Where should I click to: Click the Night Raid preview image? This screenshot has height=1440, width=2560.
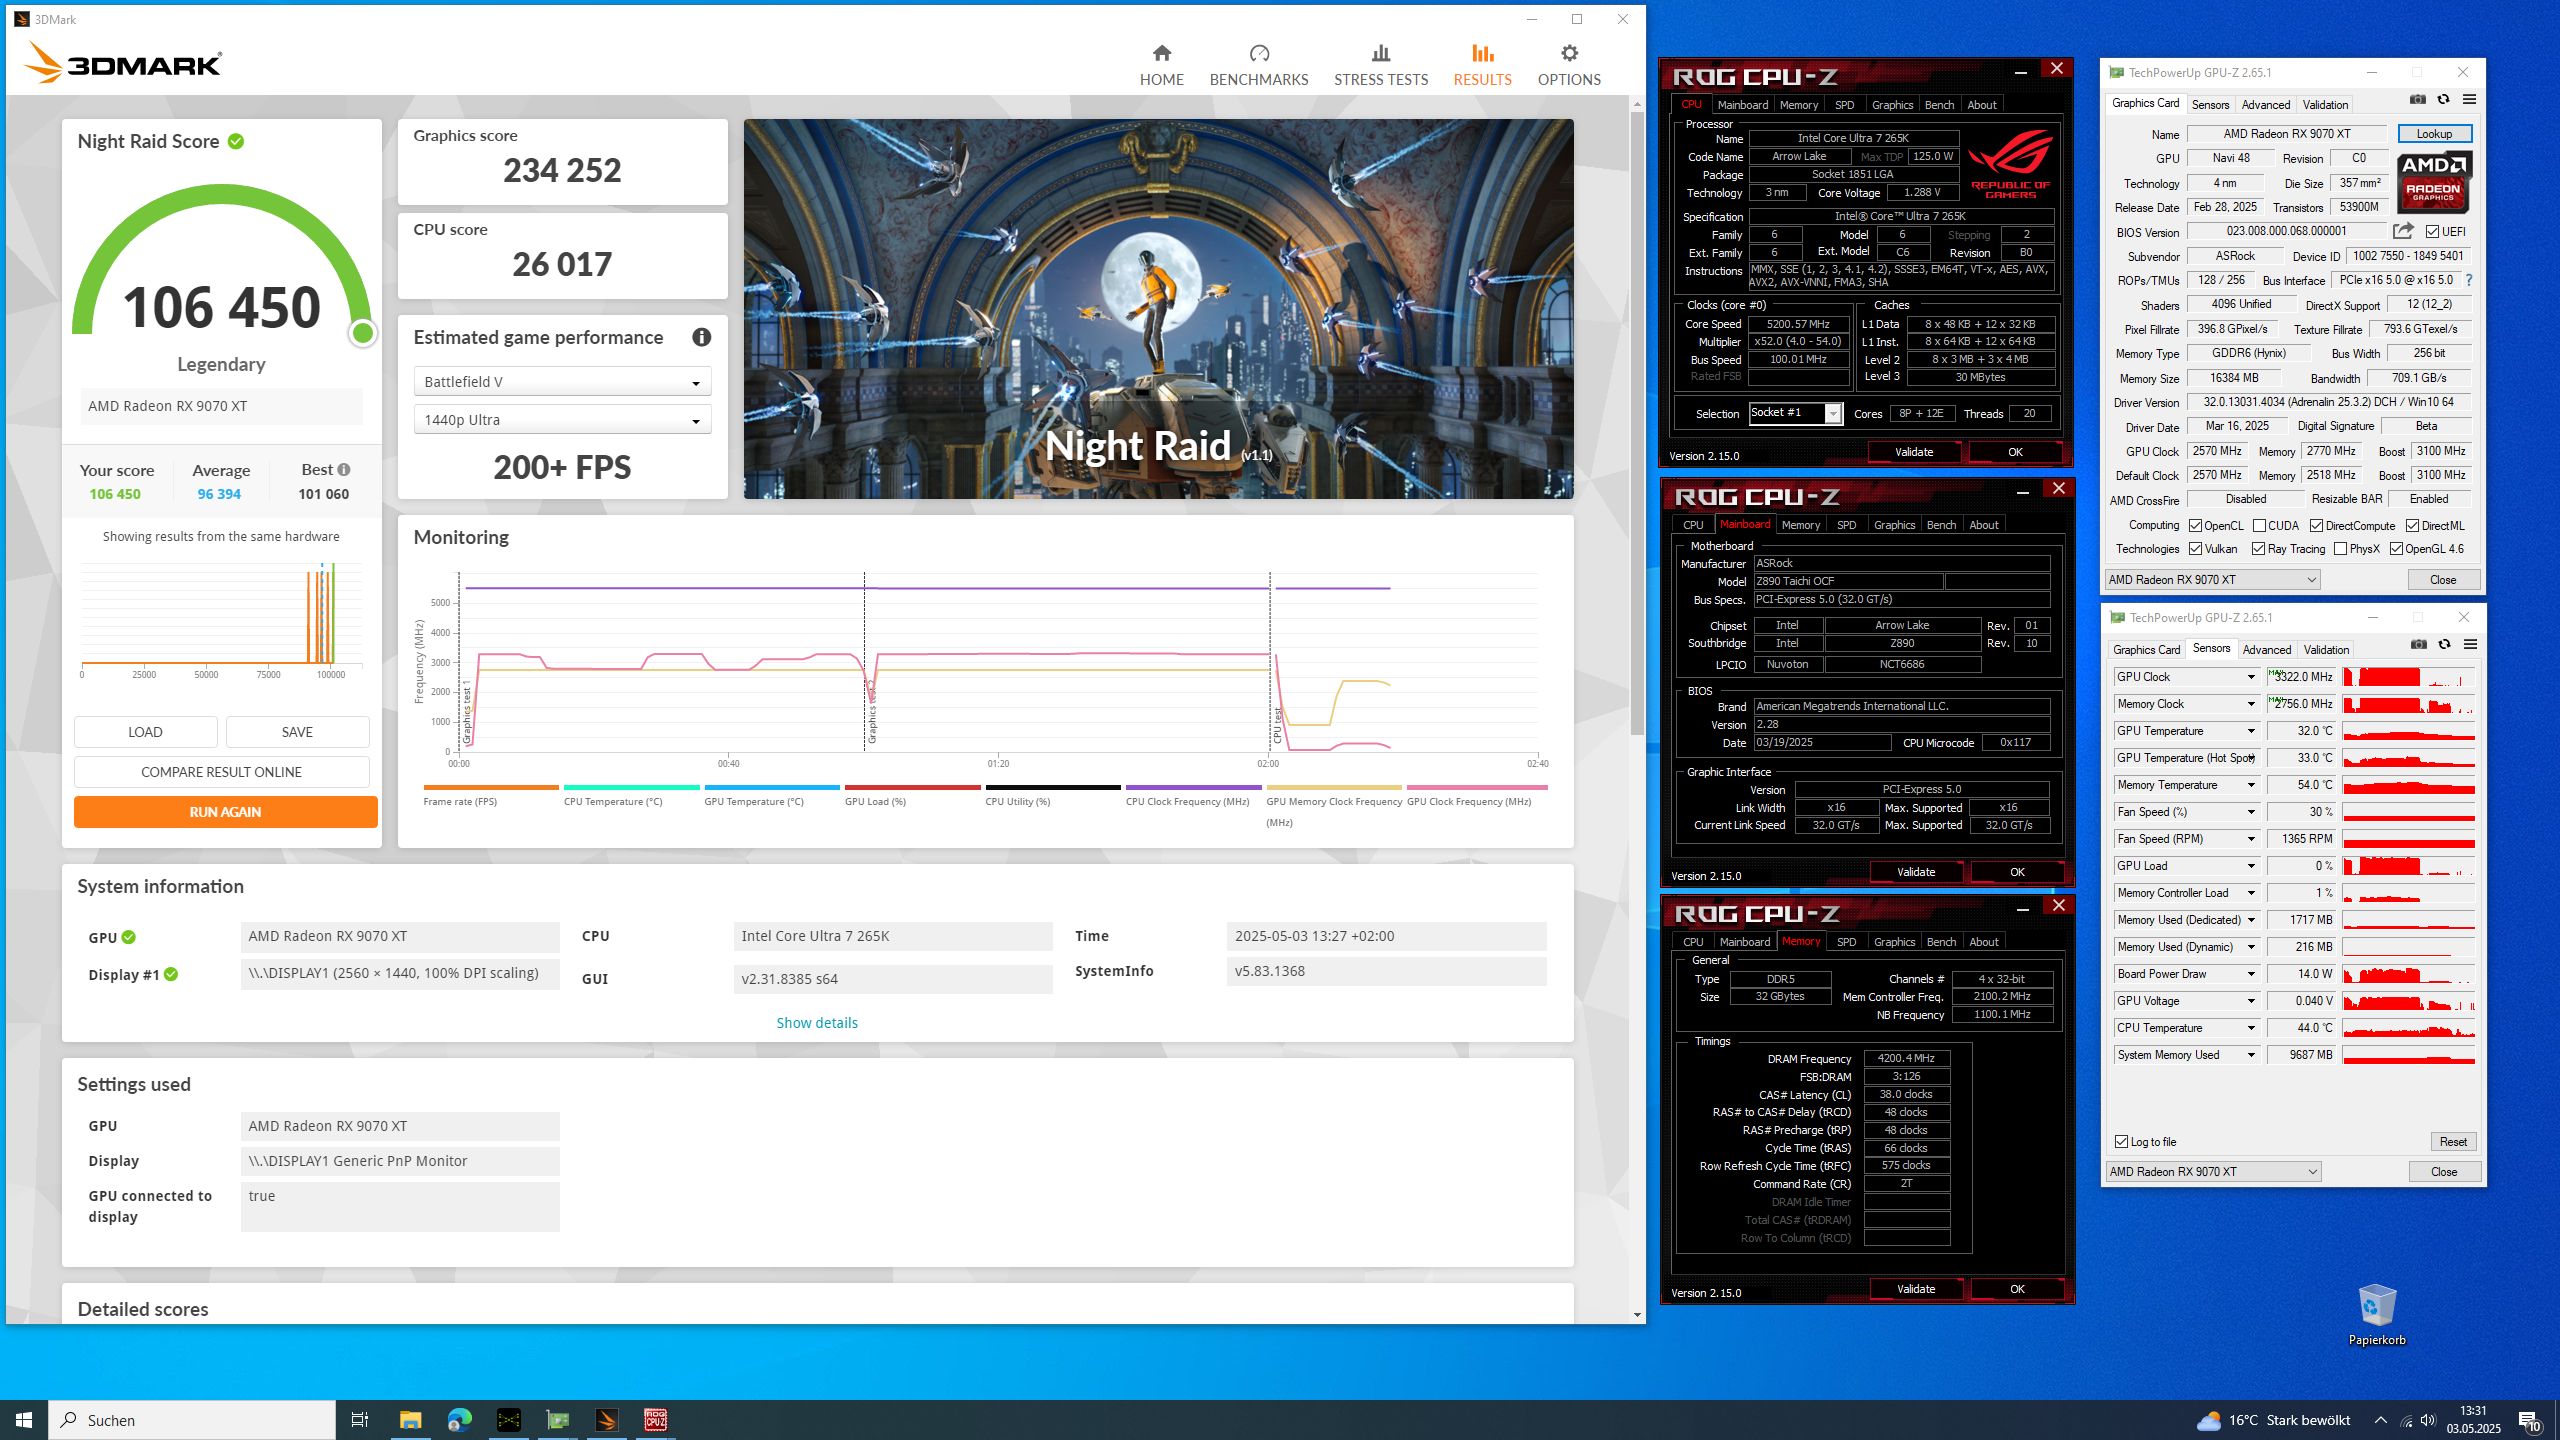1158,309
